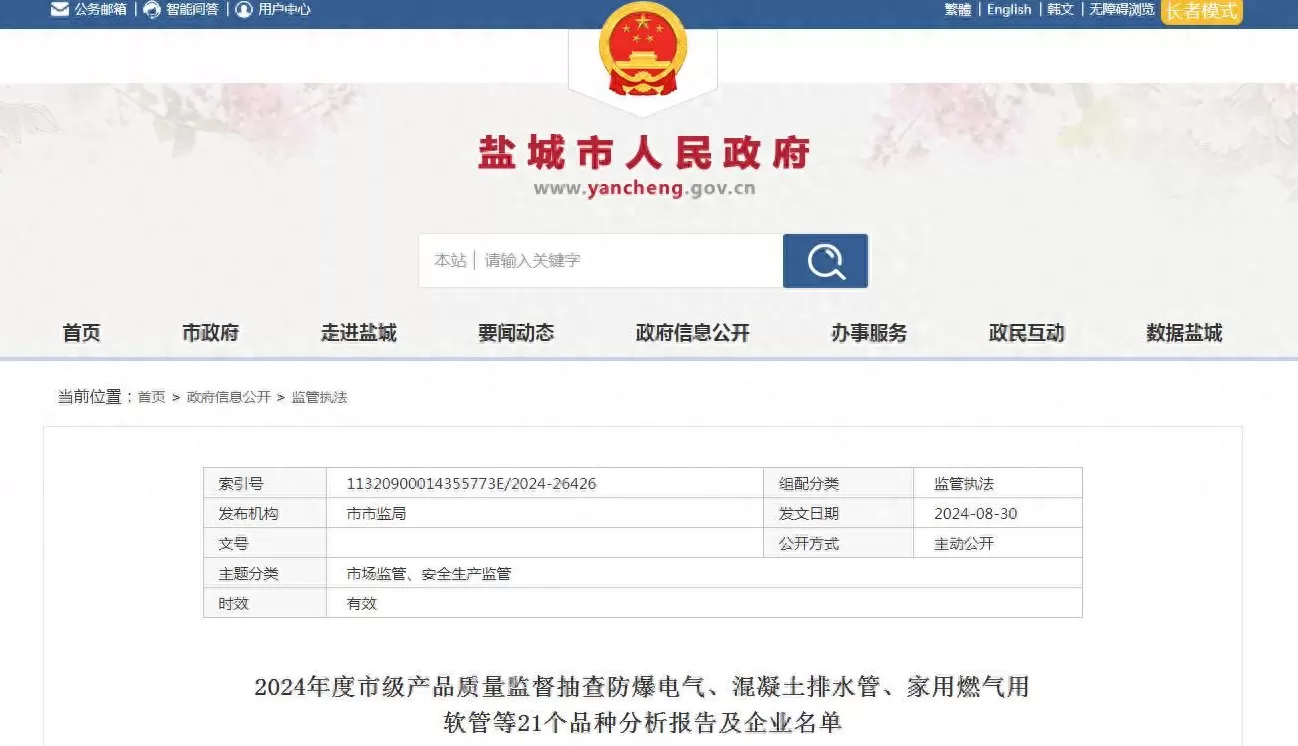
Task: Switch site language to English
Action: (1008, 10)
